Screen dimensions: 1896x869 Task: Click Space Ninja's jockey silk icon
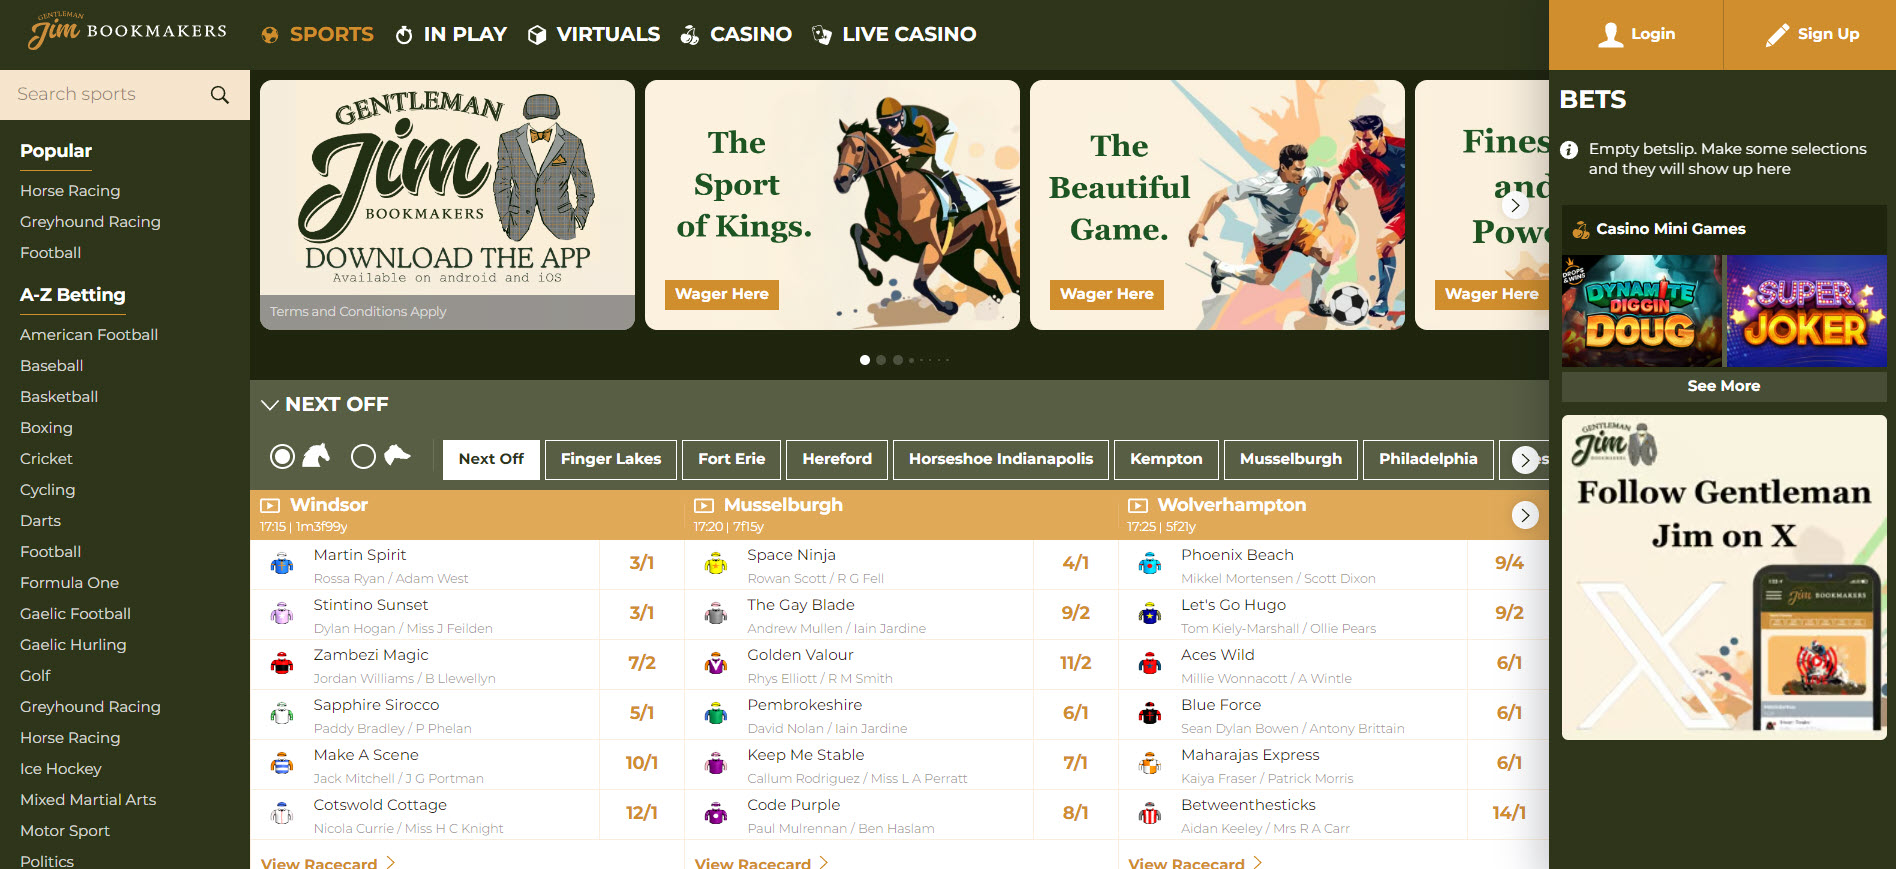[716, 564]
